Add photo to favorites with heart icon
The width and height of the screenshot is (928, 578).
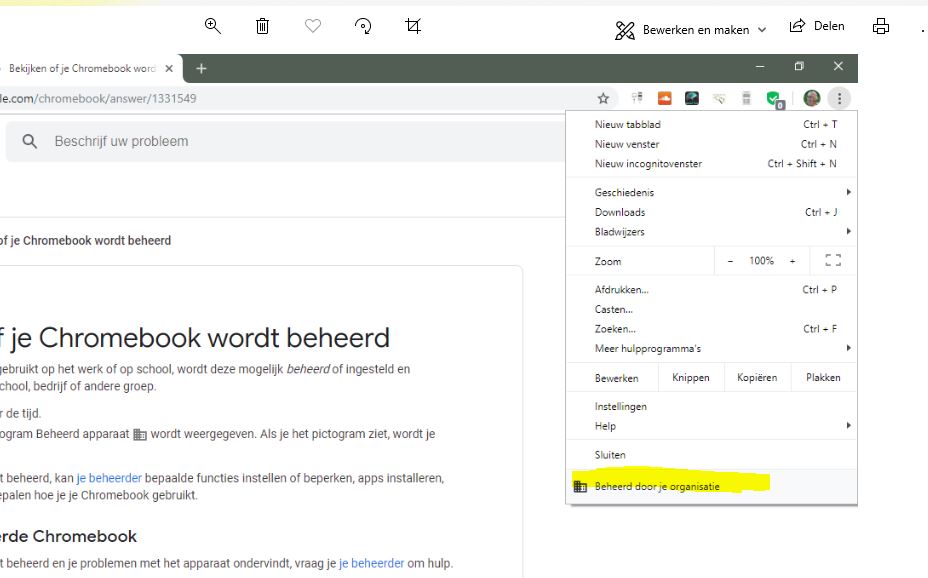click(313, 27)
